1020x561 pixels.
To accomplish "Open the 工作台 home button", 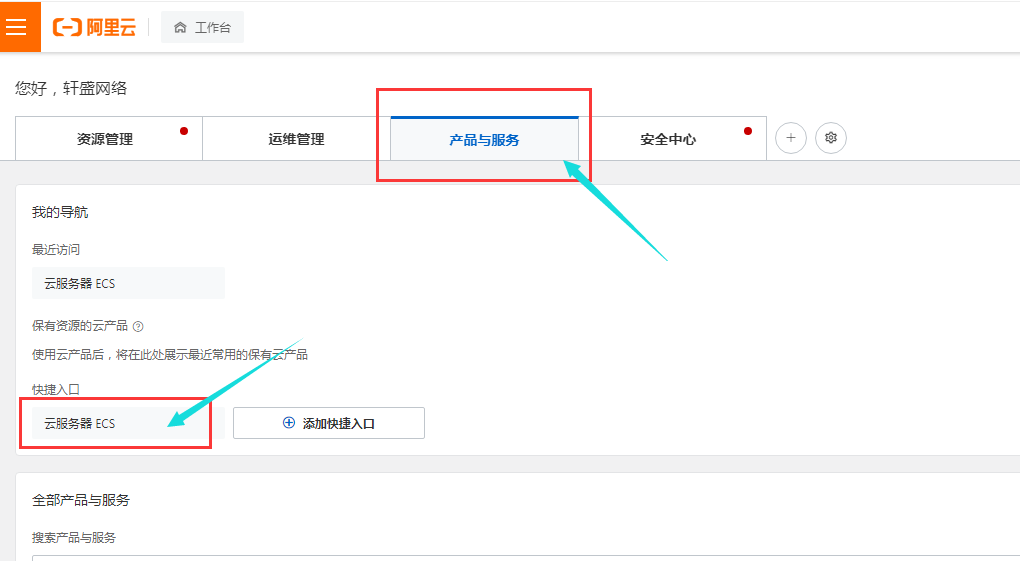I will [202, 27].
